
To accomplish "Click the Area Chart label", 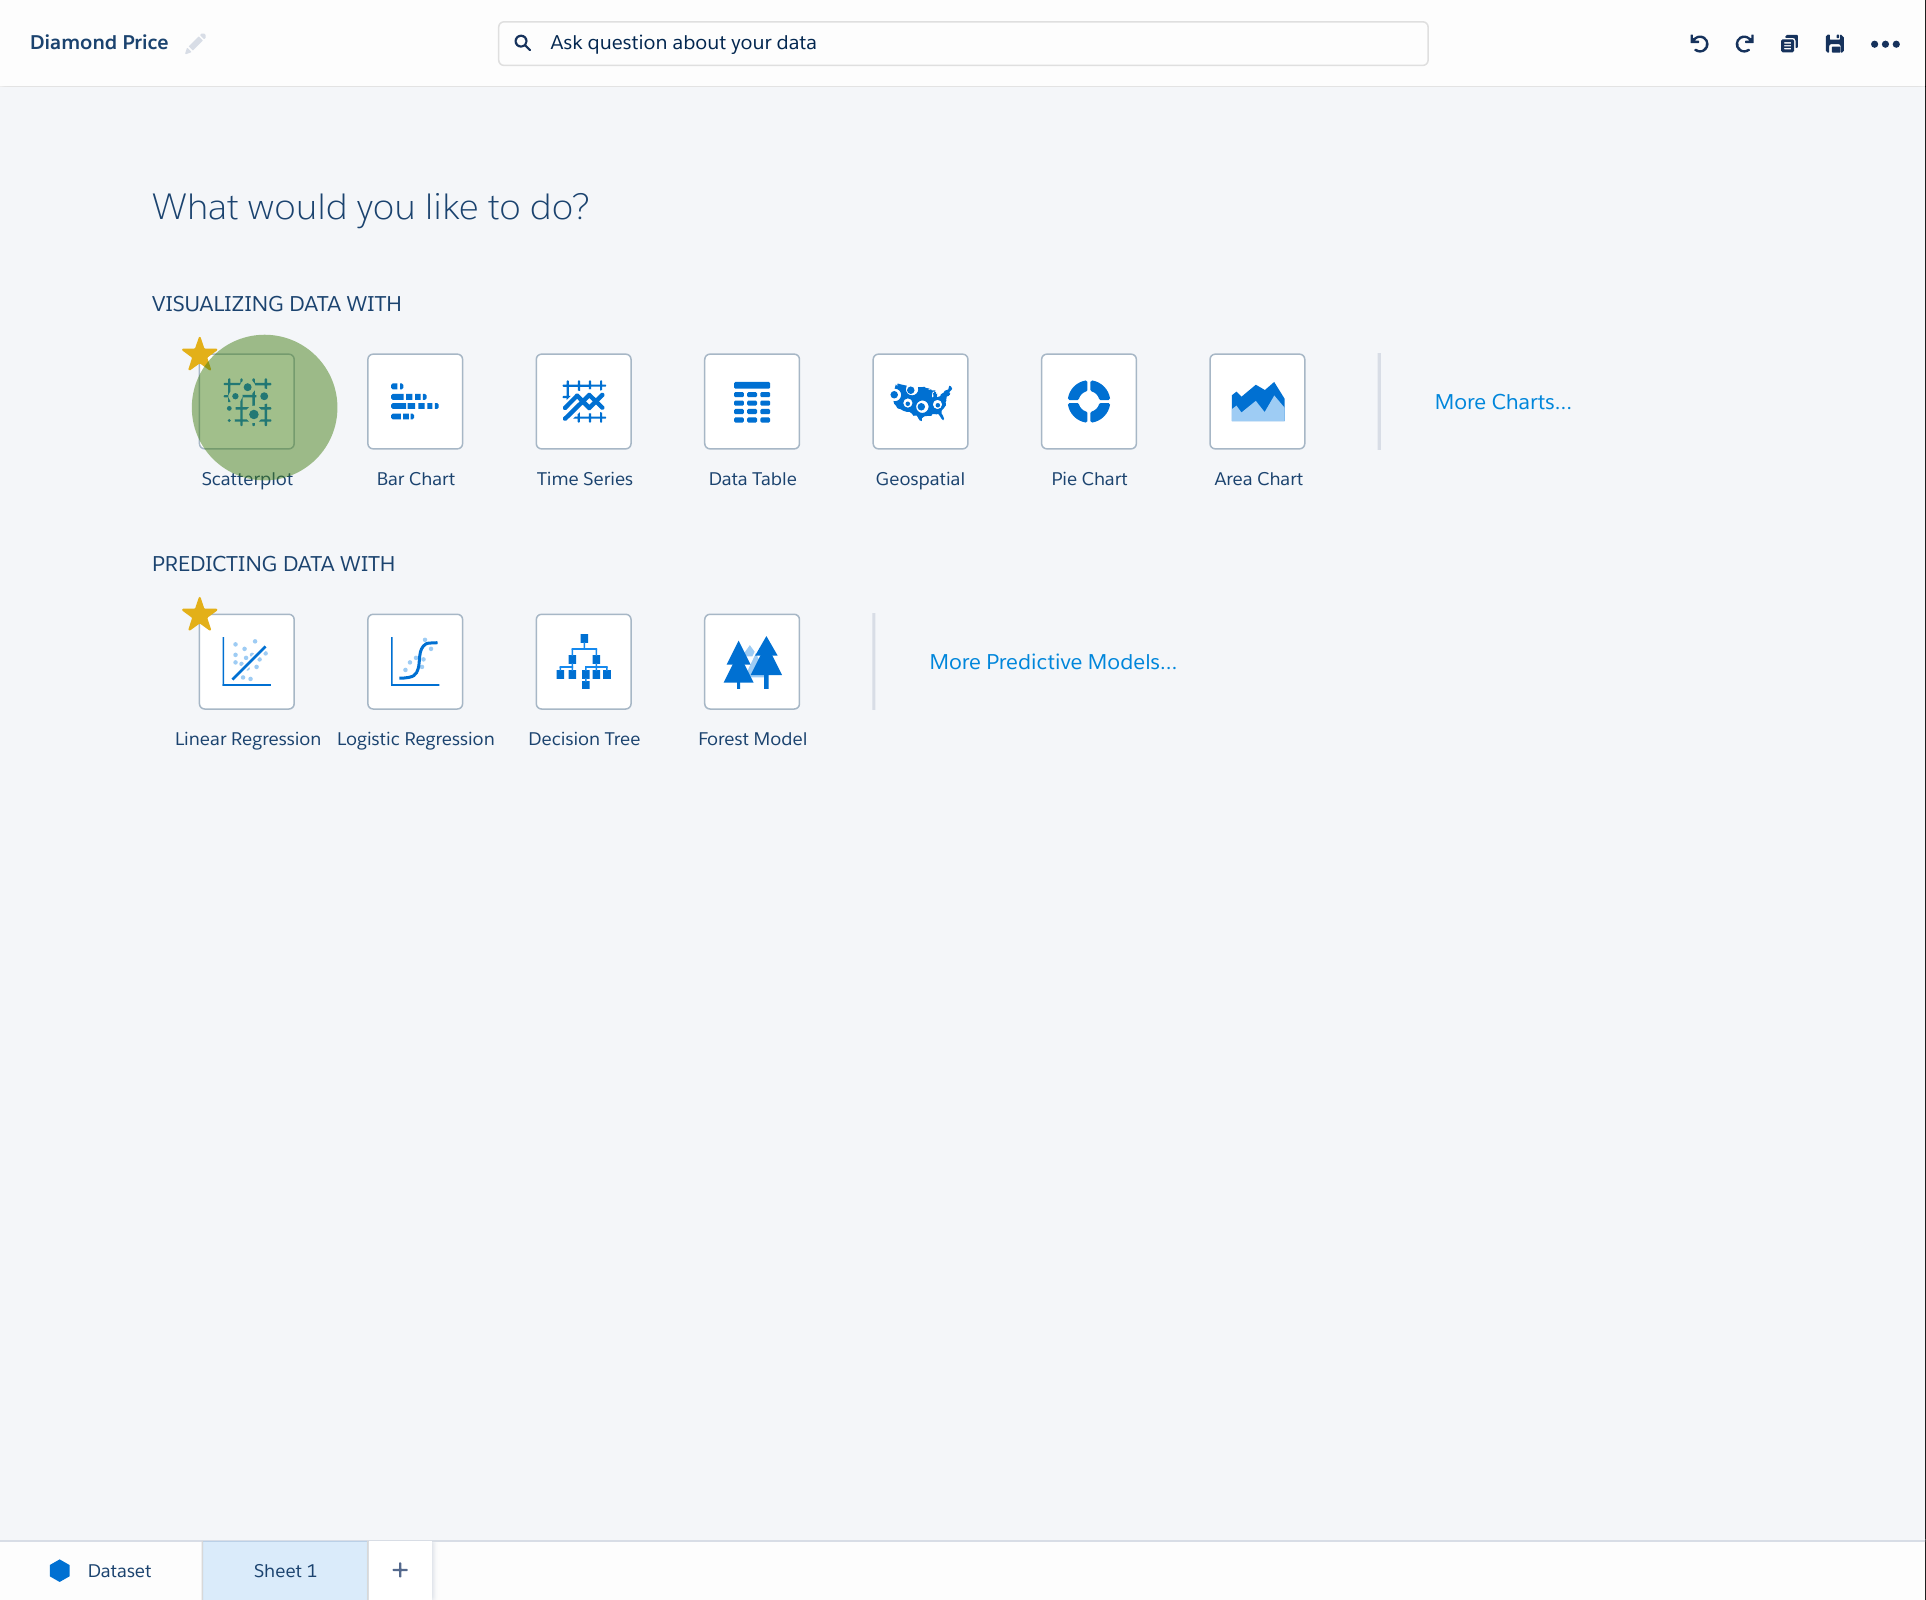I will [1258, 479].
